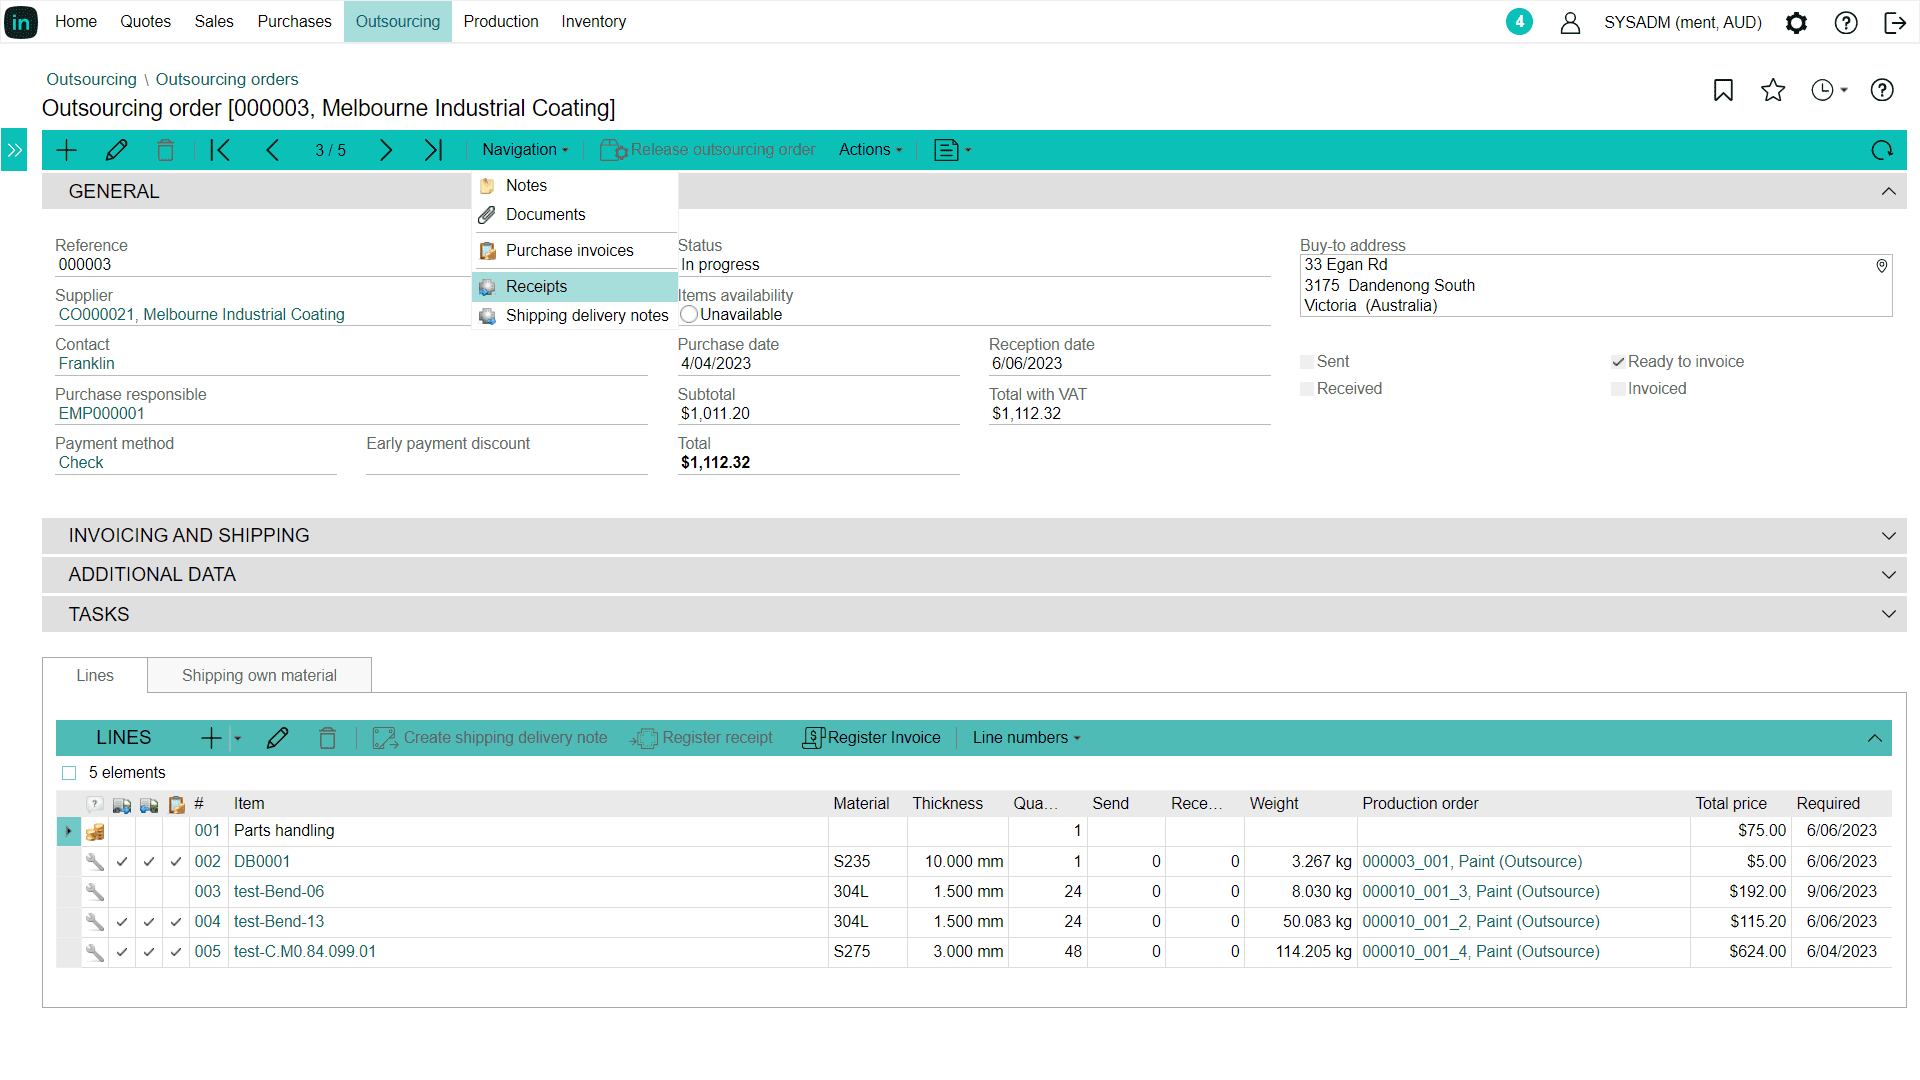
Task: Open the Actions dropdown menu
Action: tap(870, 150)
